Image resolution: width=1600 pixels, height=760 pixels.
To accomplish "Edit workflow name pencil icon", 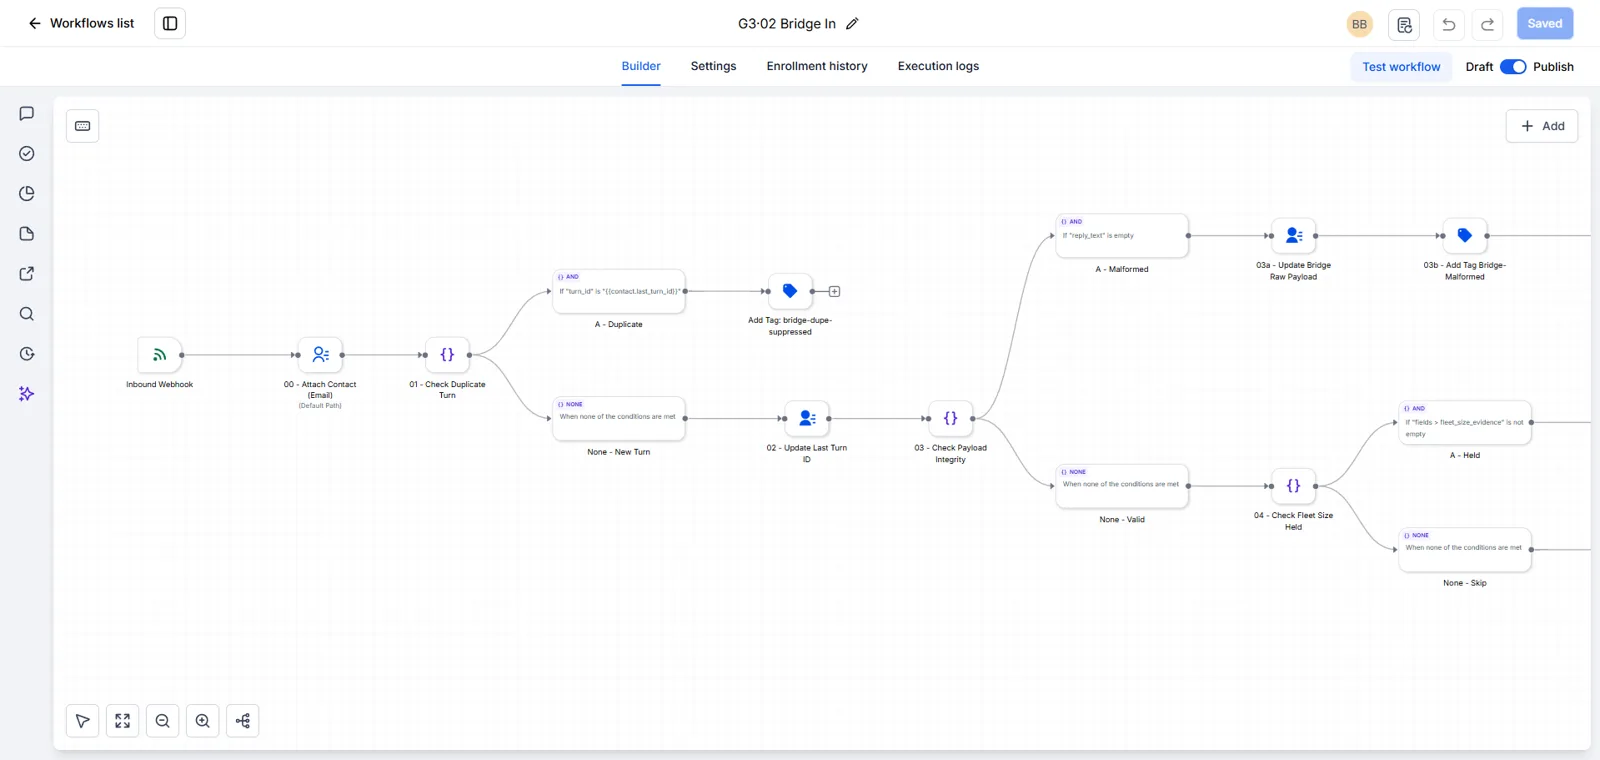I will [852, 24].
